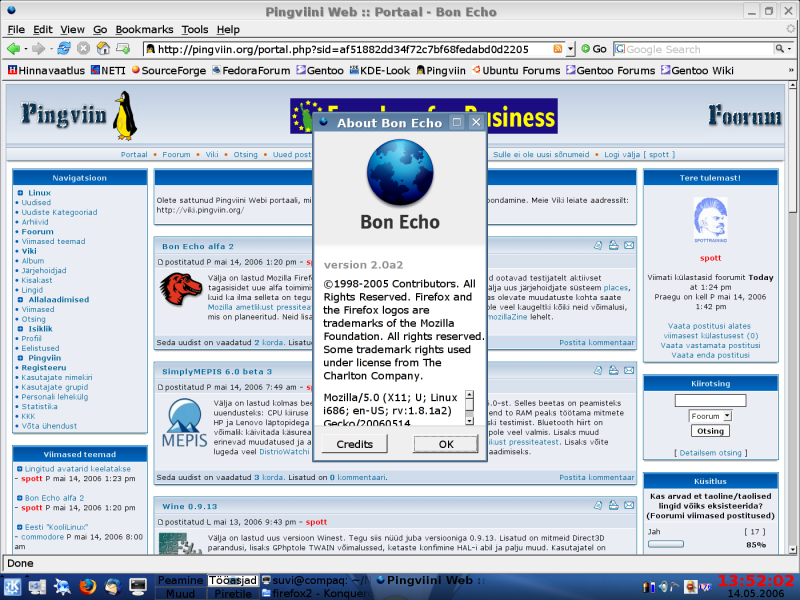Open the Tools menu
Screen dimensions: 800x600
[195, 30]
